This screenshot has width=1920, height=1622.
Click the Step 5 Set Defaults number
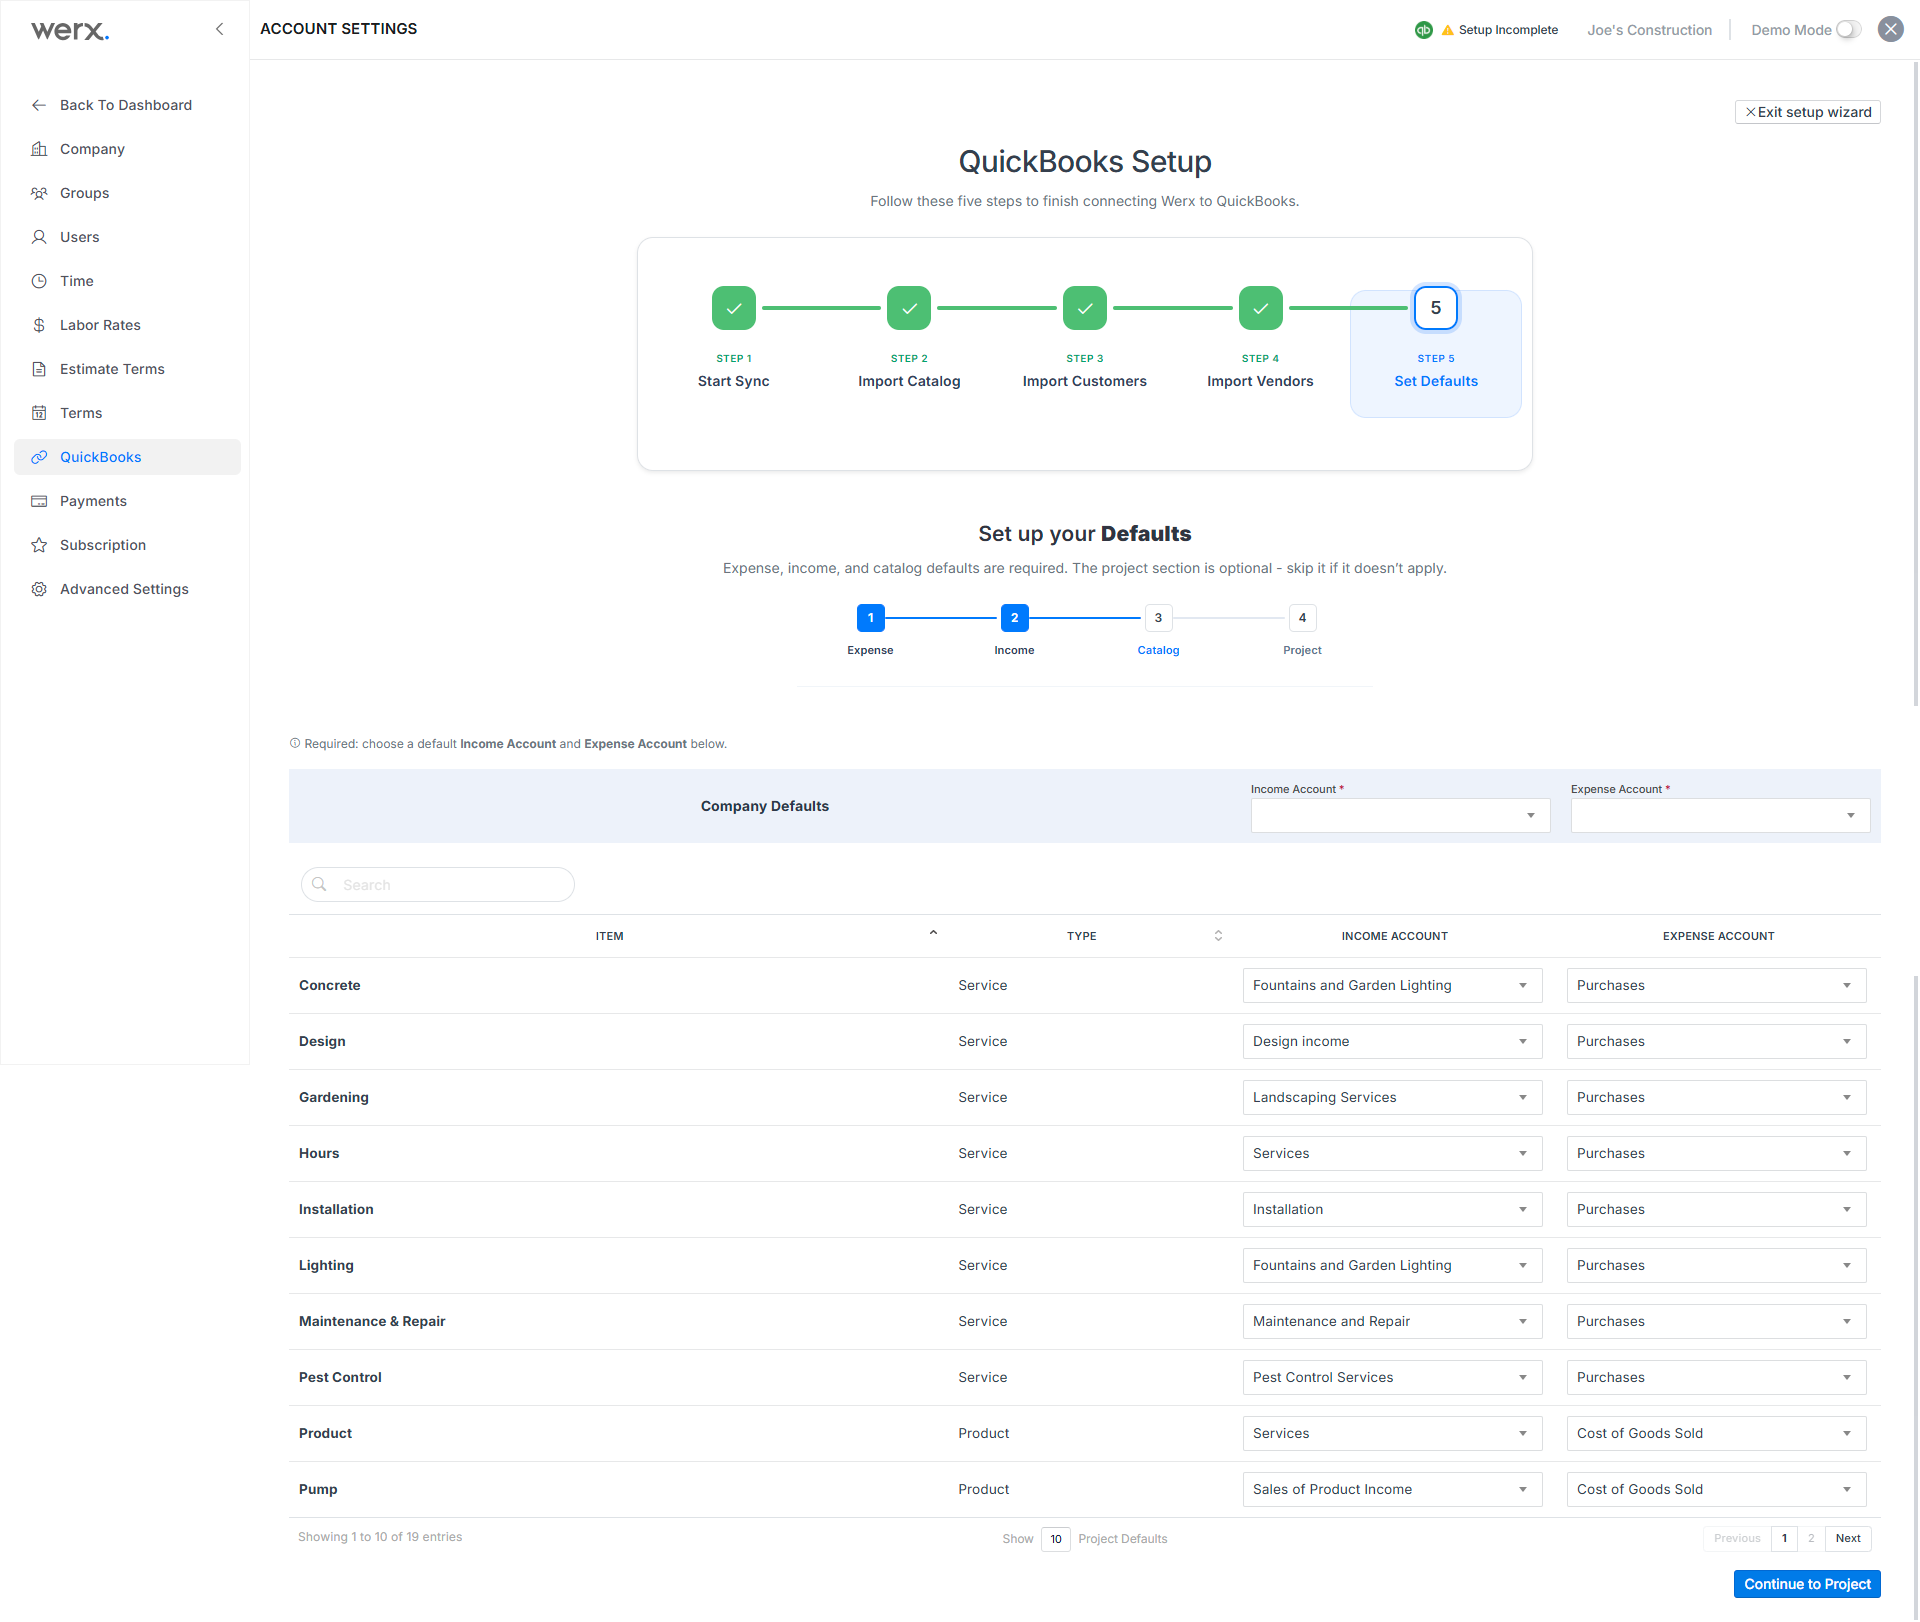[1436, 308]
